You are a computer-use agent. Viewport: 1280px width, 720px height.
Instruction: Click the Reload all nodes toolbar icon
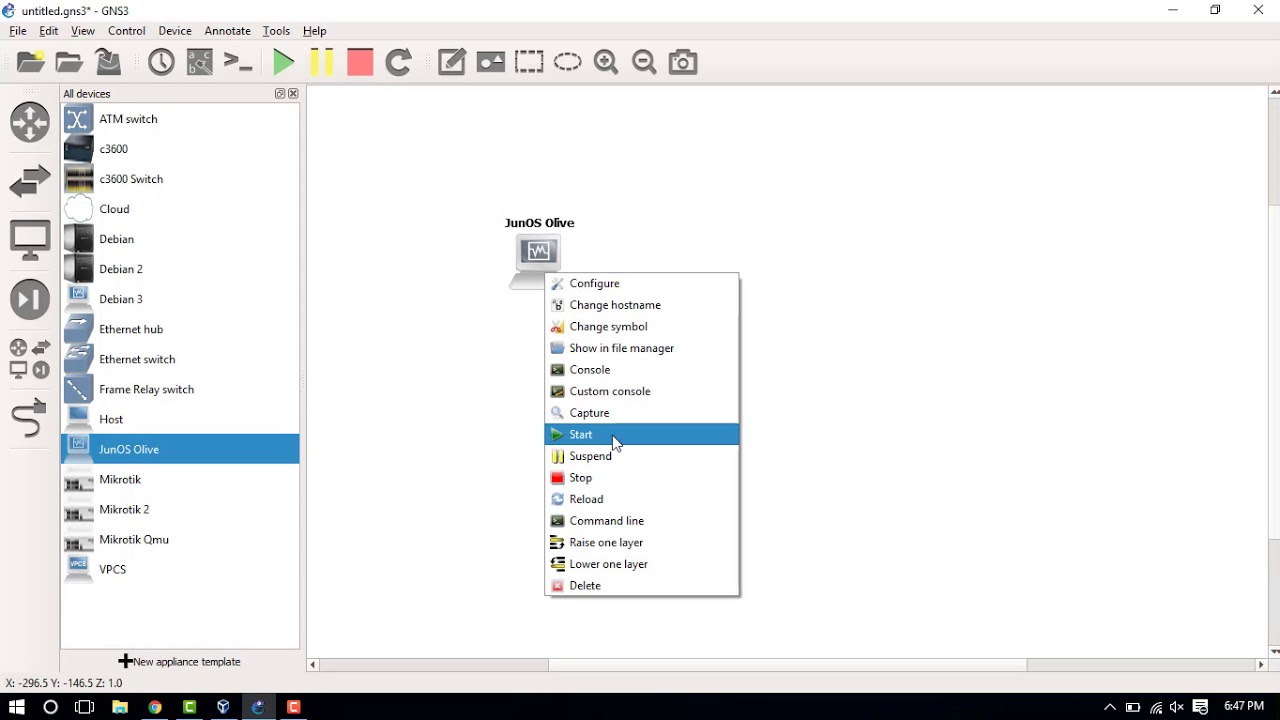pyautogui.click(x=399, y=62)
